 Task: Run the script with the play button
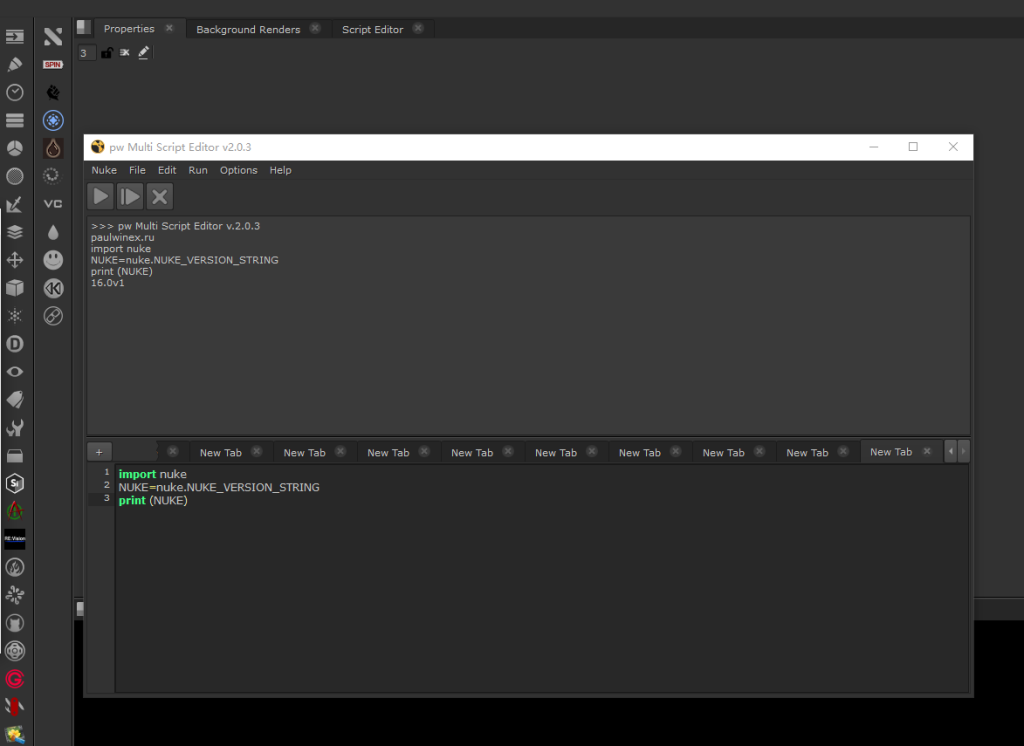pyautogui.click(x=101, y=196)
